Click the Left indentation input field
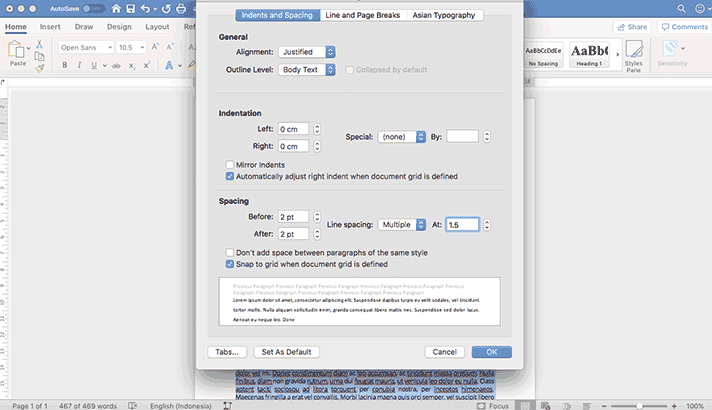 coord(293,129)
